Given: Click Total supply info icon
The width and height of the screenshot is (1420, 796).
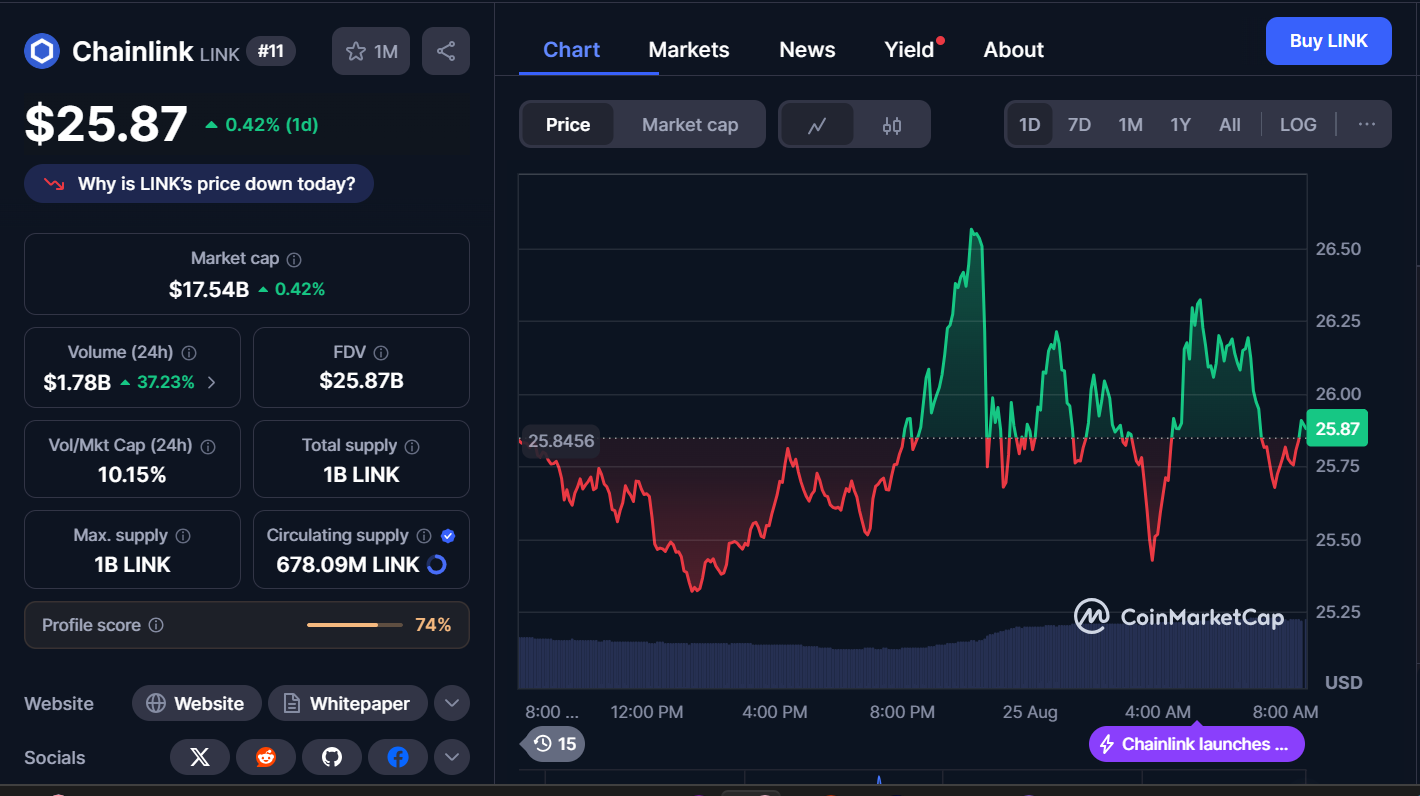Looking at the screenshot, I should pos(412,446).
